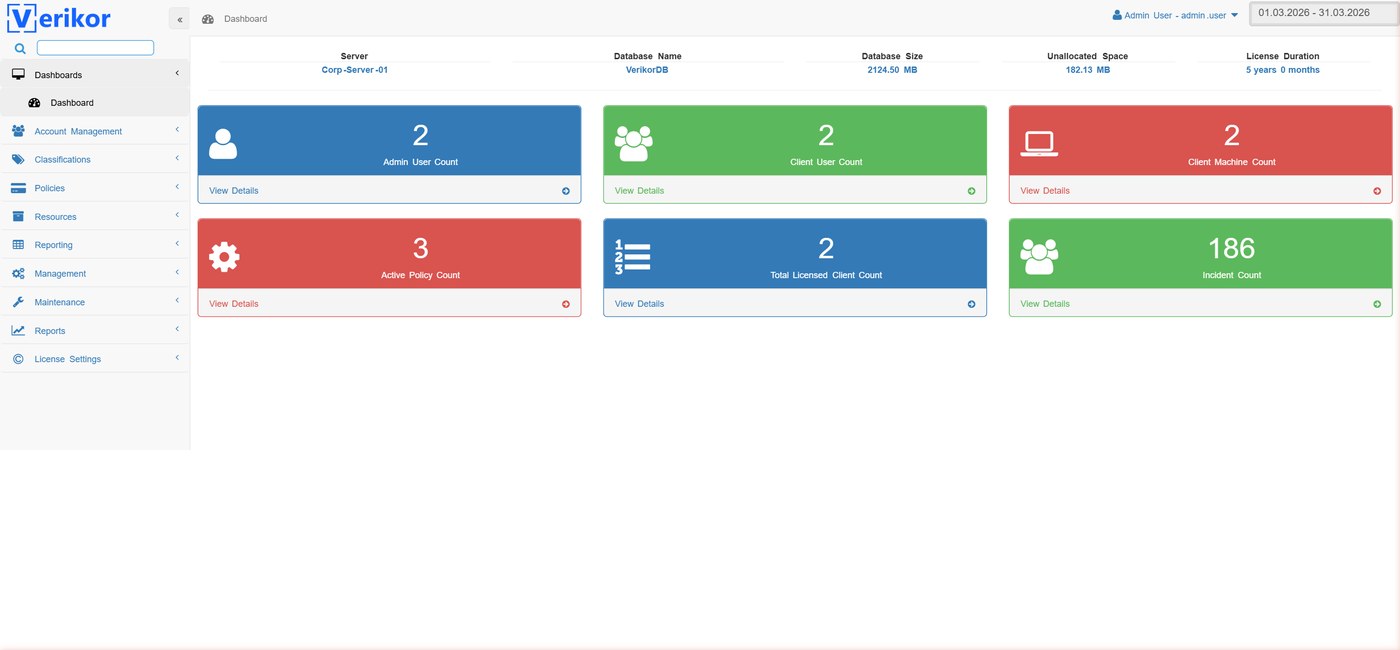Image resolution: width=1400 pixels, height=650 pixels.
Task: Expand the Reports chevron
Action: coord(177,329)
